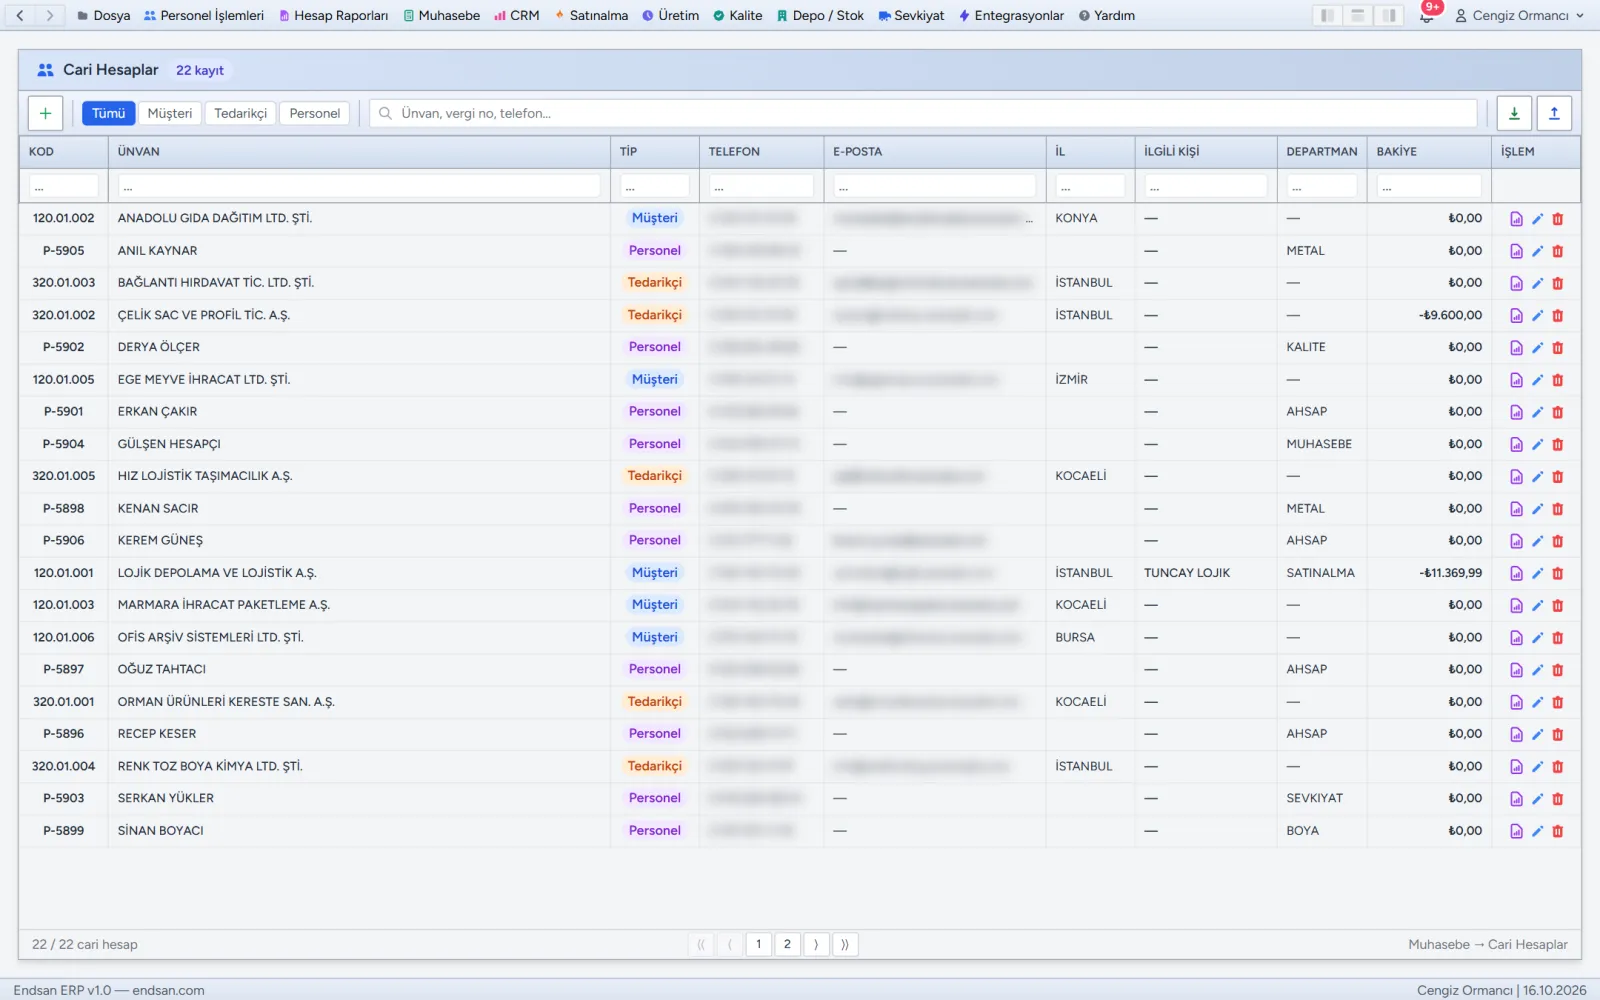Filter list by Müşteri
Viewport: 1600px width, 1000px height.
[170, 113]
